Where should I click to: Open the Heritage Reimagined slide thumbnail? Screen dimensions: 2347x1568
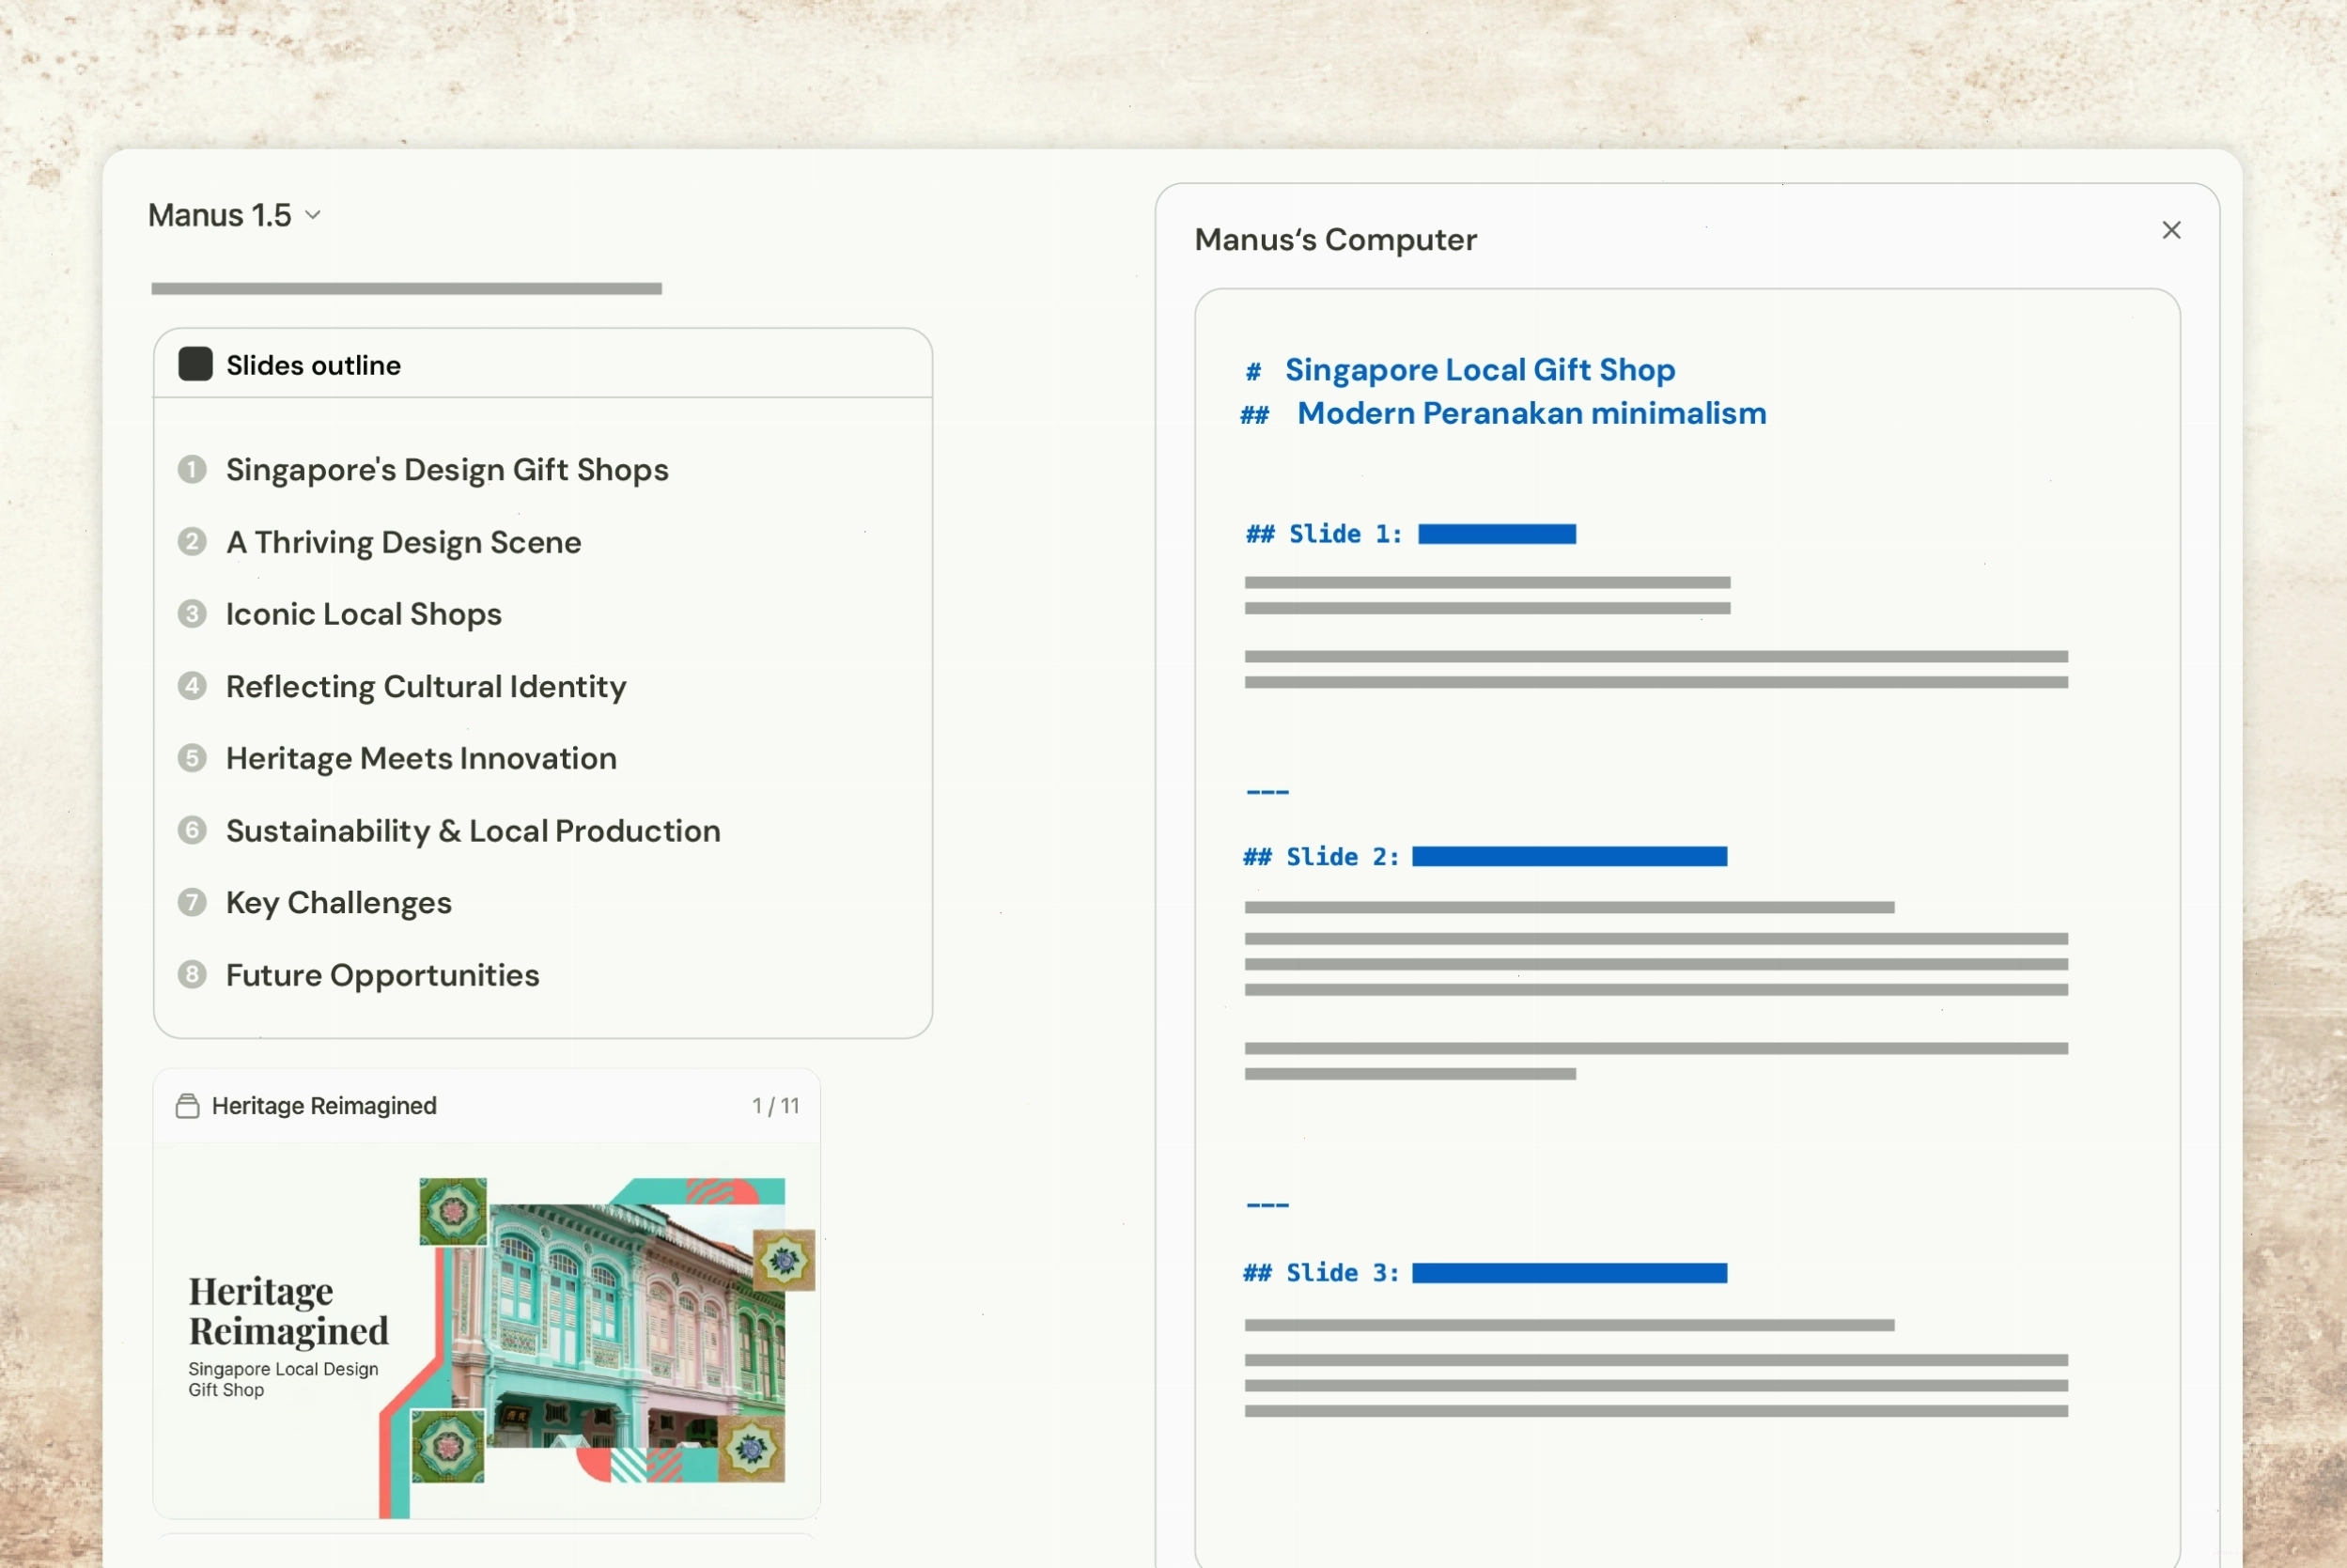coord(487,1331)
